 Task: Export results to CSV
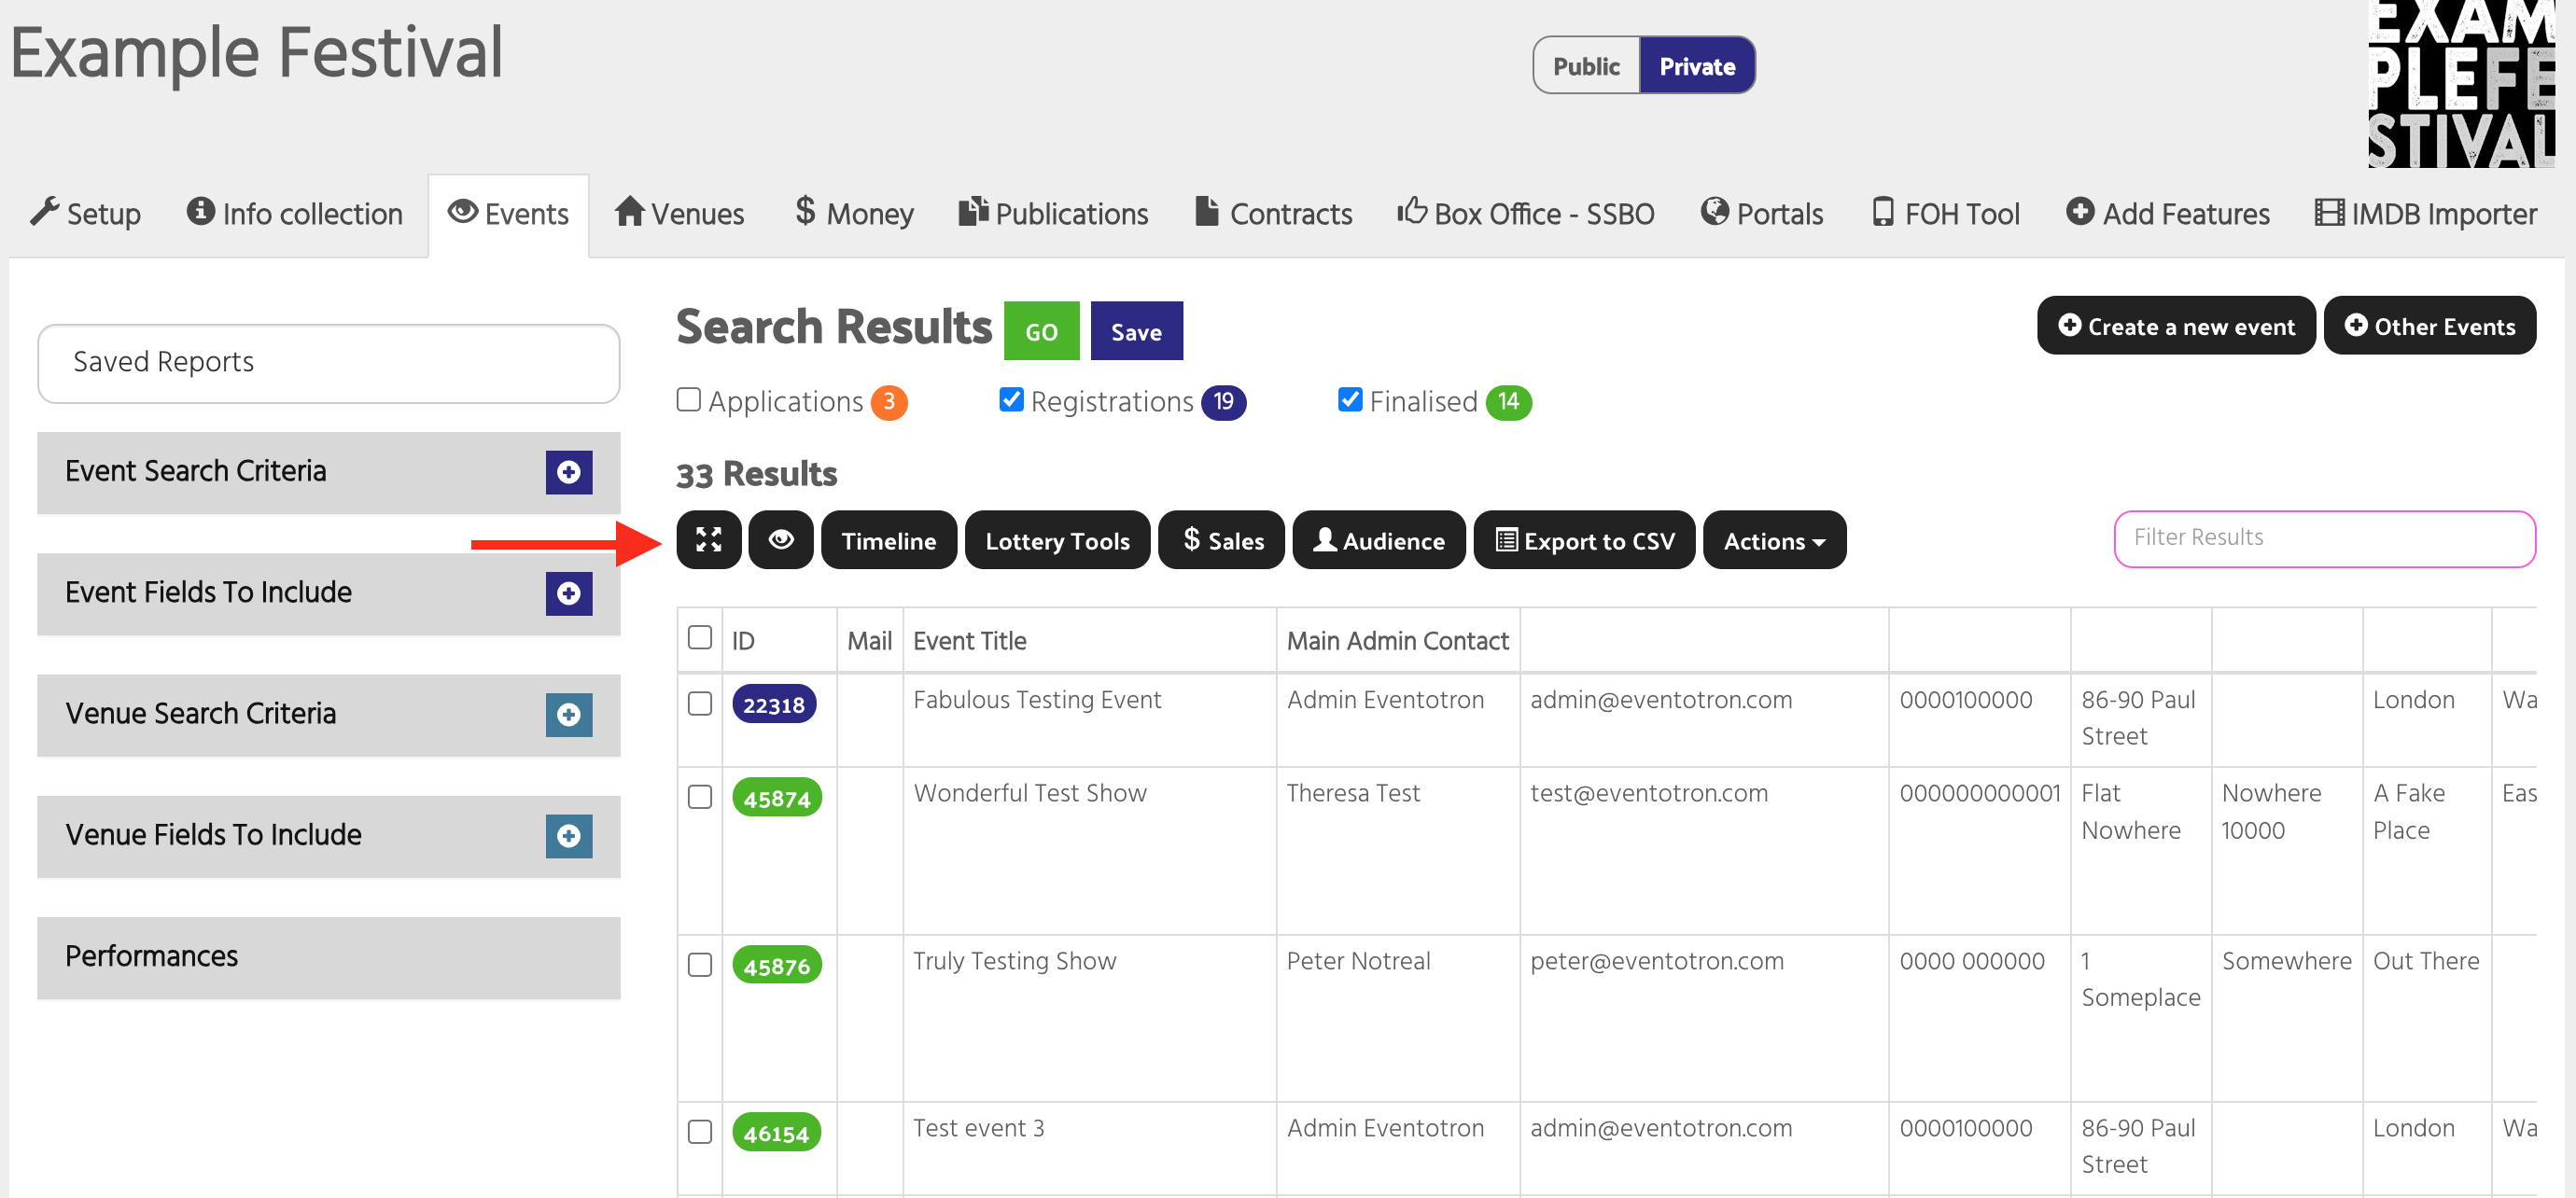(x=1584, y=540)
